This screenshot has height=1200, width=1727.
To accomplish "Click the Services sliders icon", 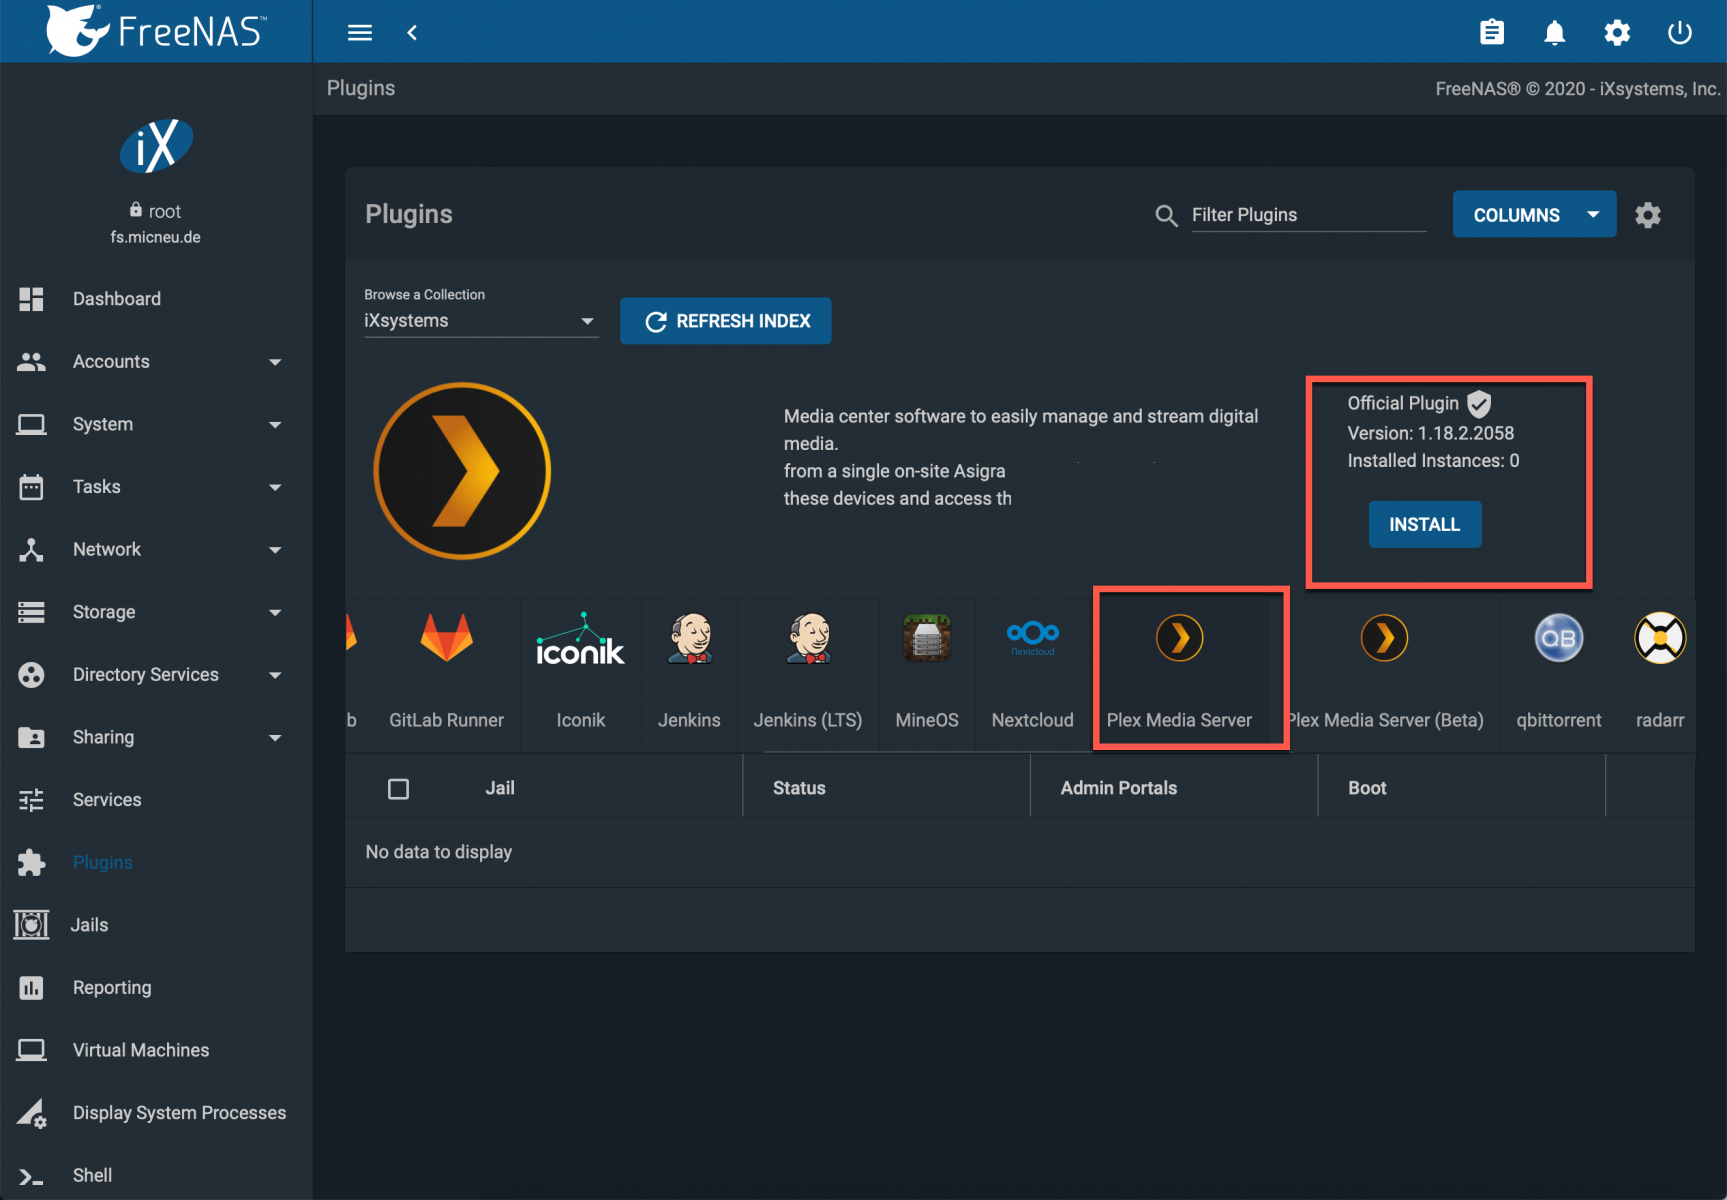I will (31, 800).
